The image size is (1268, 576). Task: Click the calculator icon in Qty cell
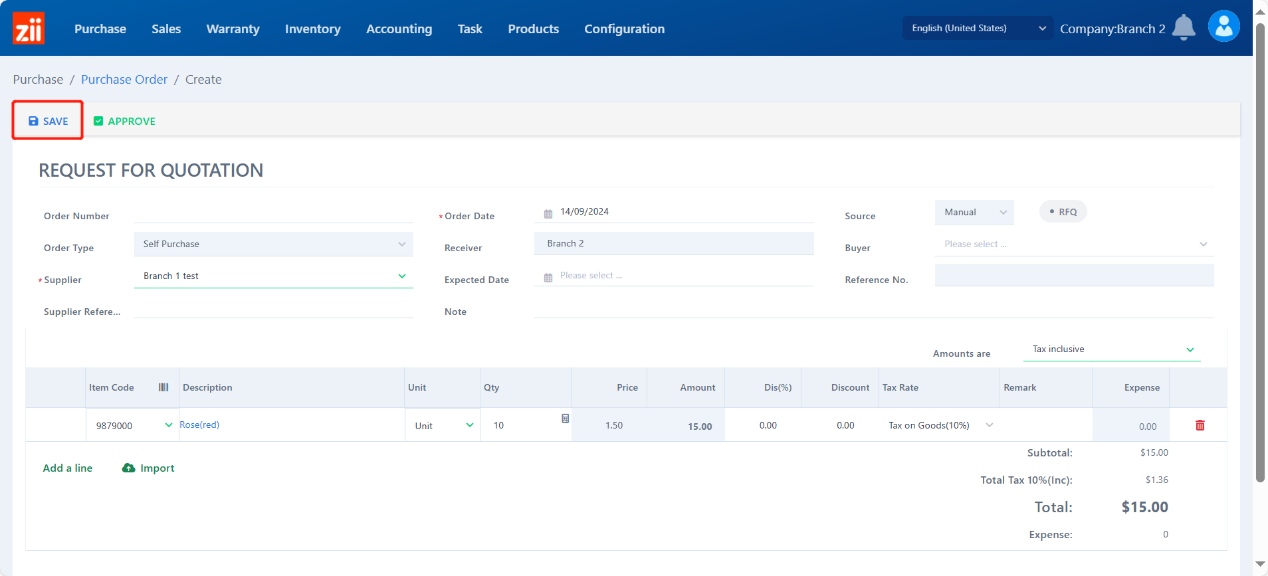[565, 419]
